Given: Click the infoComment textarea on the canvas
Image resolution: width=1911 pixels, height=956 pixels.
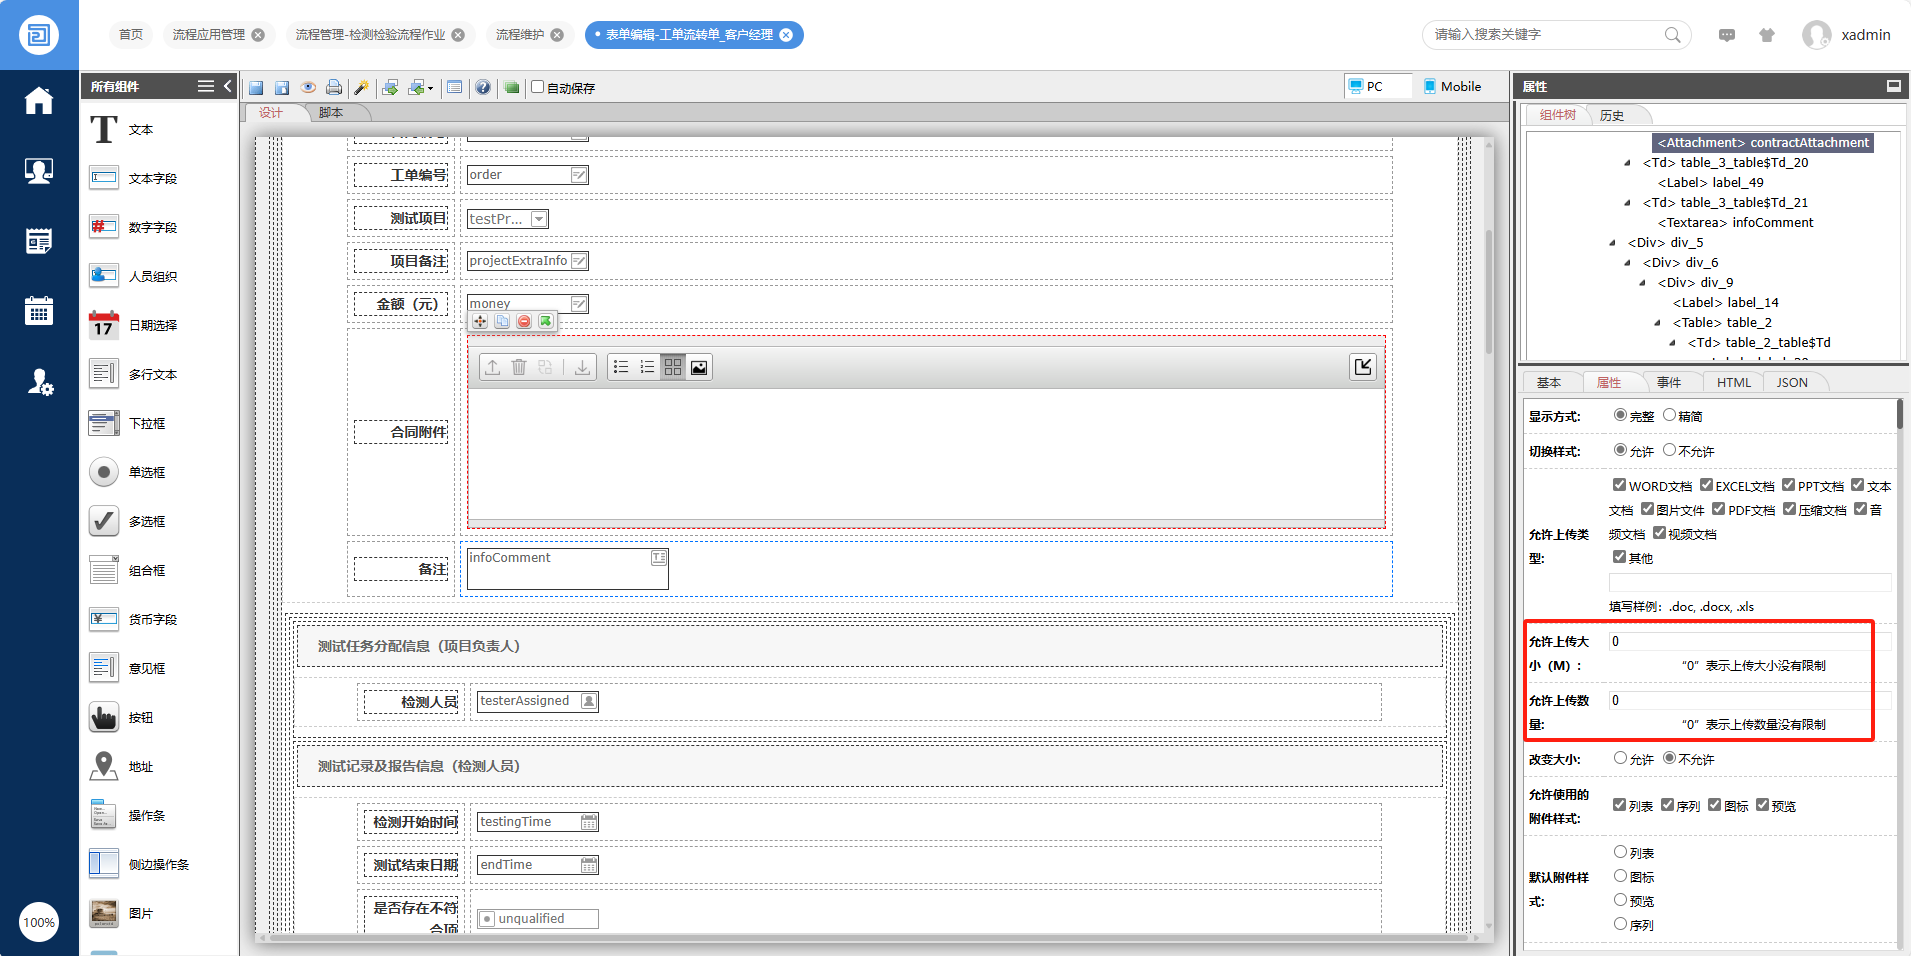Looking at the screenshot, I should coord(567,568).
